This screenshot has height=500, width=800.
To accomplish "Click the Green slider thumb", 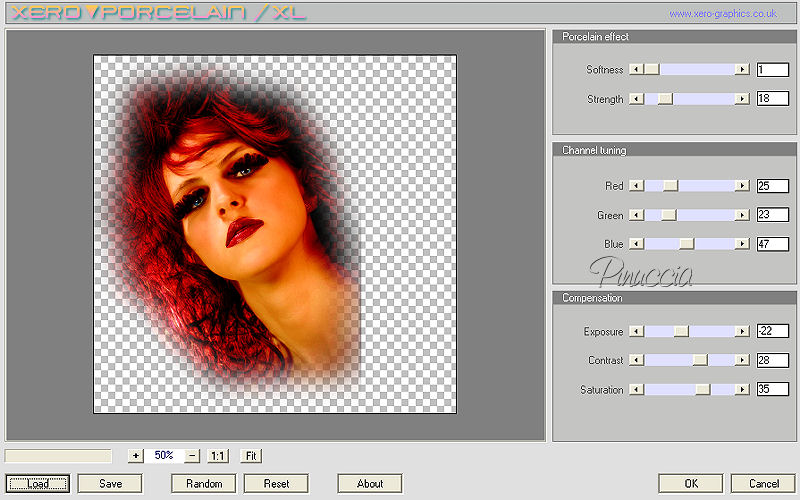I will tap(669, 215).
